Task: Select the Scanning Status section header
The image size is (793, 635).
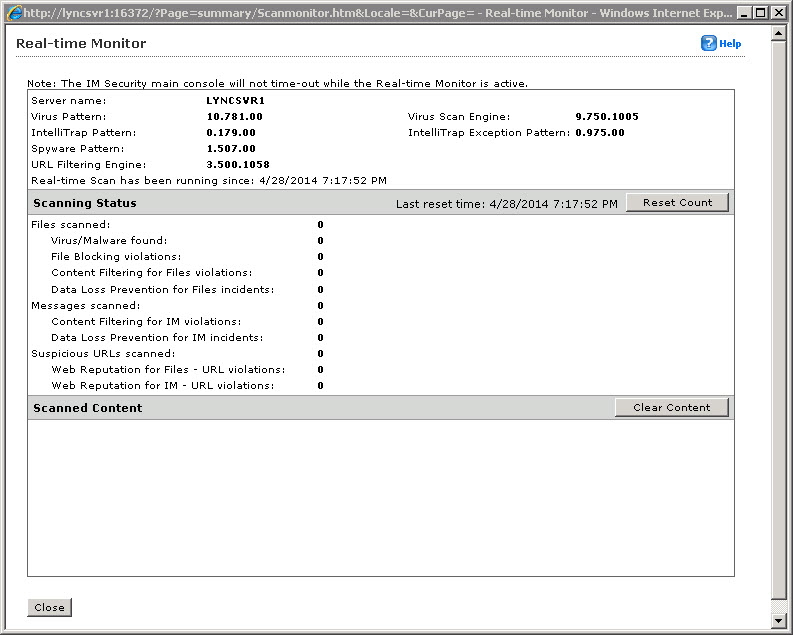Action: 85,203
